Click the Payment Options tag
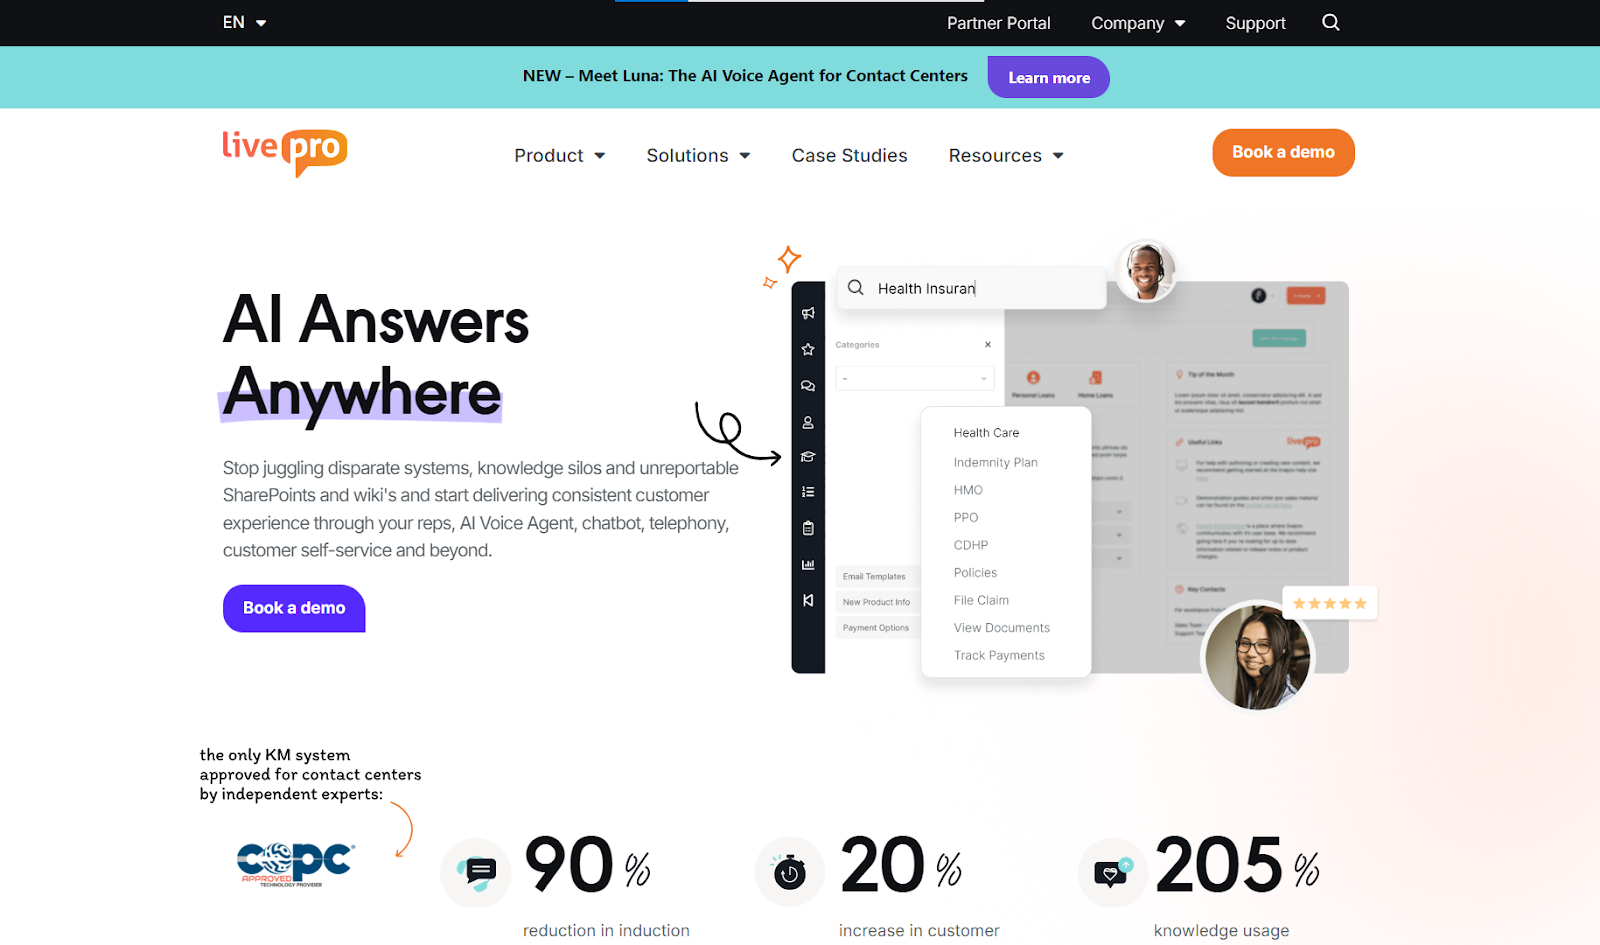The height and width of the screenshot is (945, 1600). click(x=876, y=628)
